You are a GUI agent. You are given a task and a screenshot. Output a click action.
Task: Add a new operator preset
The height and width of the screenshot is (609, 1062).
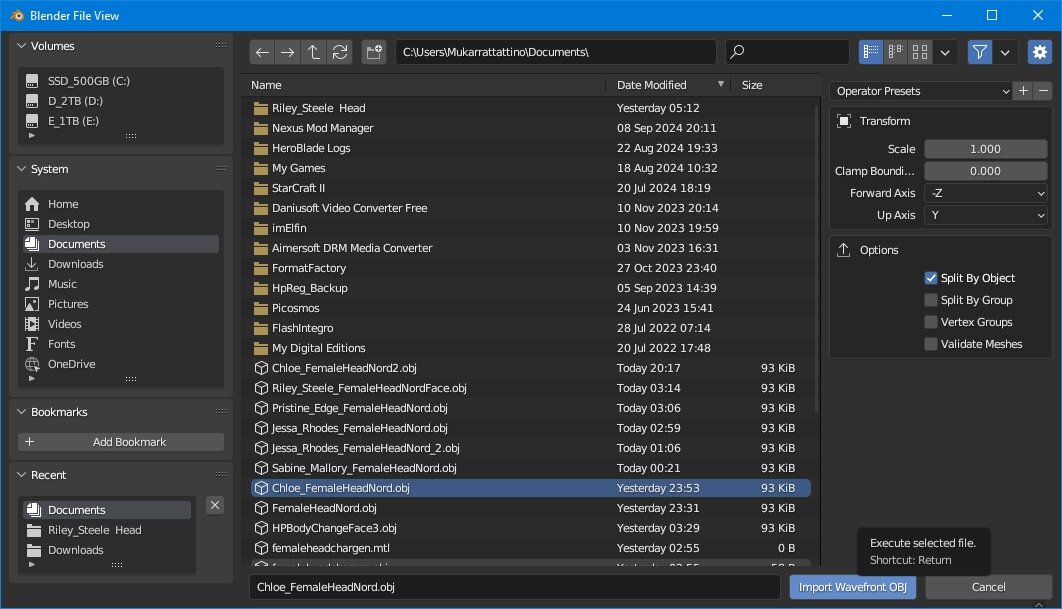coord(1023,91)
